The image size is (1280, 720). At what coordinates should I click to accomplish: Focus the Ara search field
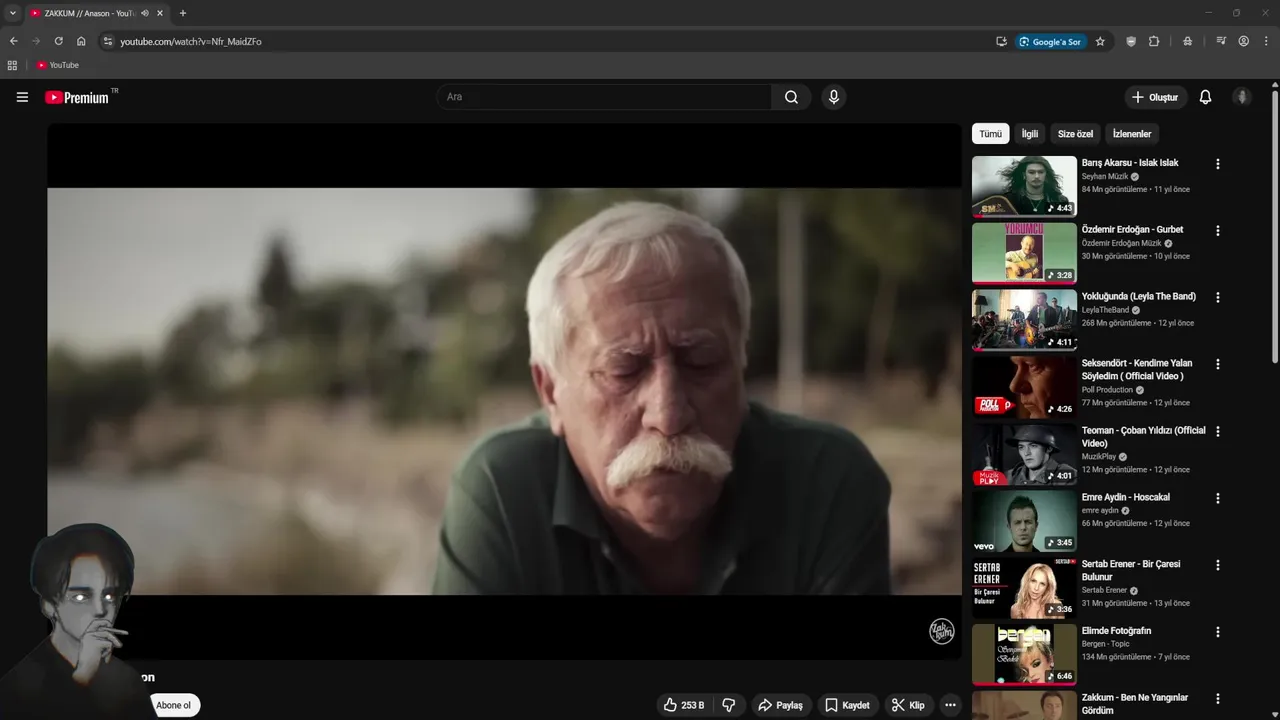[603, 97]
